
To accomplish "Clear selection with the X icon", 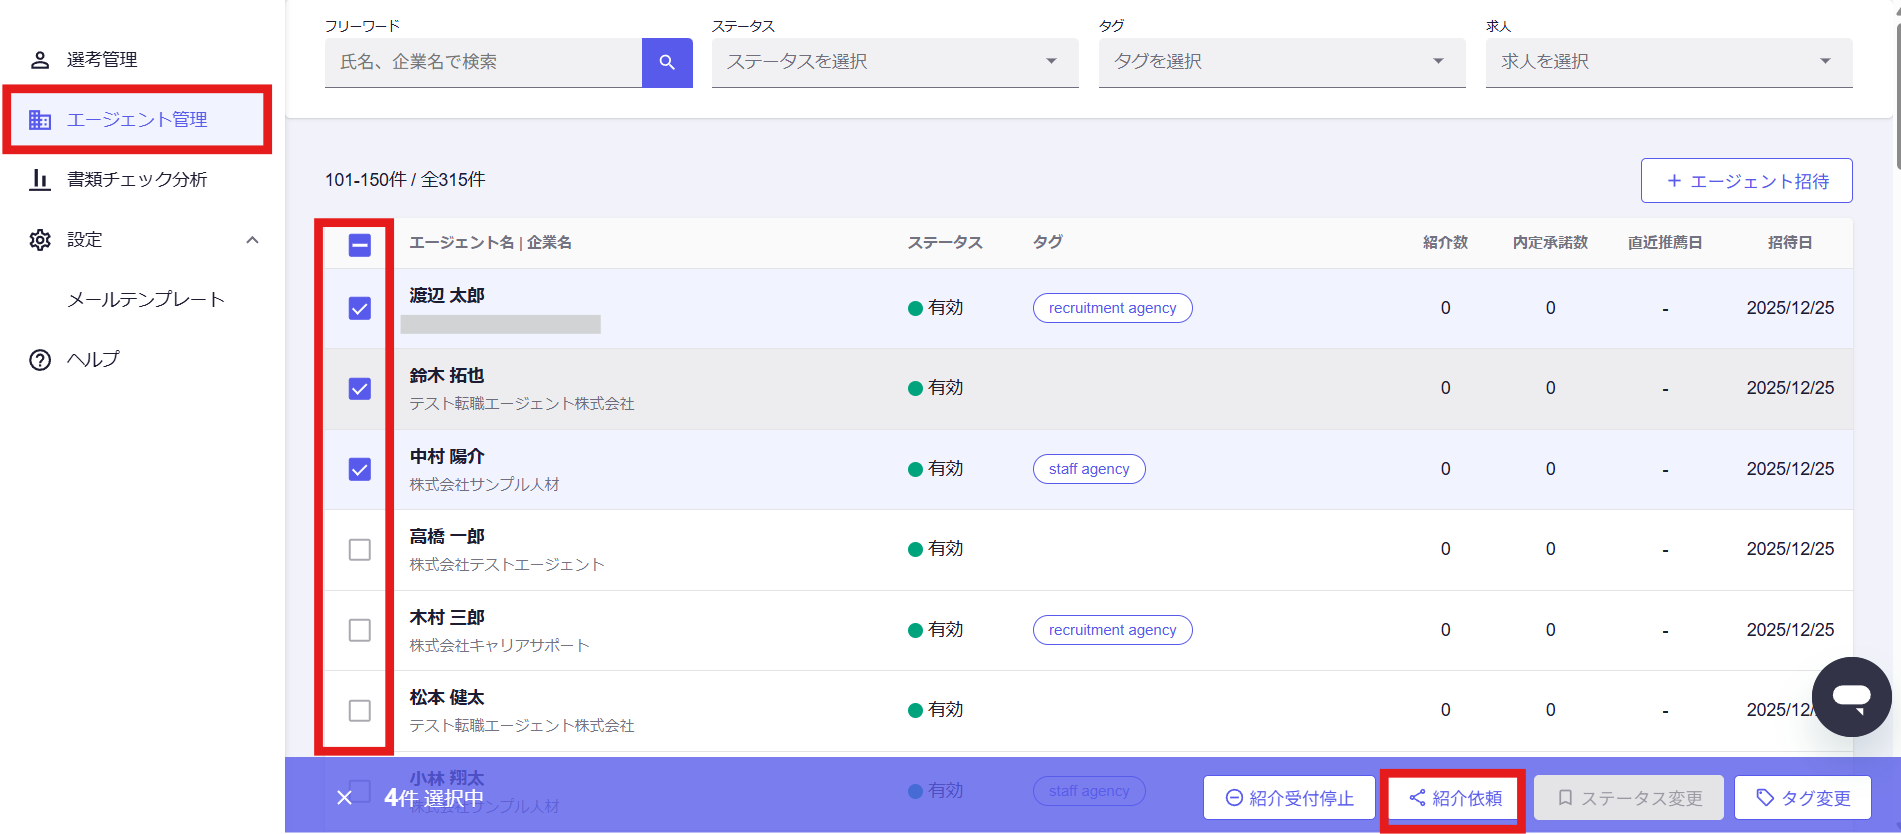I will pos(344,797).
